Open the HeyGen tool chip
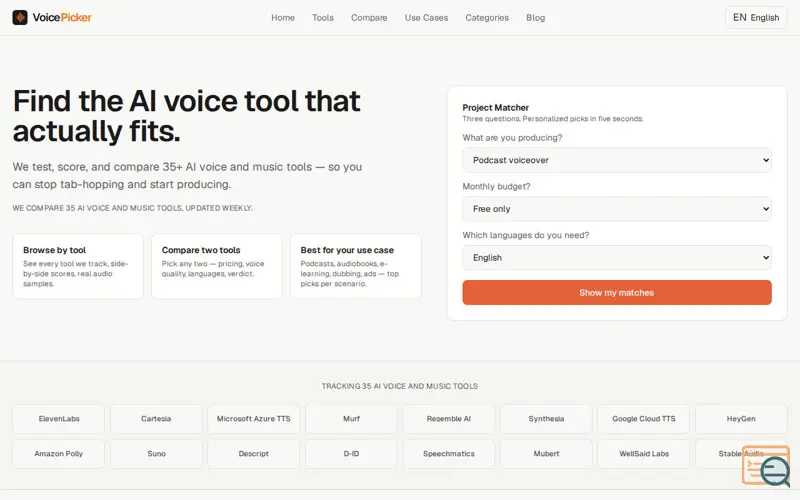The height and width of the screenshot is (500, 800). pyautogui.click(x=741, y=419)
